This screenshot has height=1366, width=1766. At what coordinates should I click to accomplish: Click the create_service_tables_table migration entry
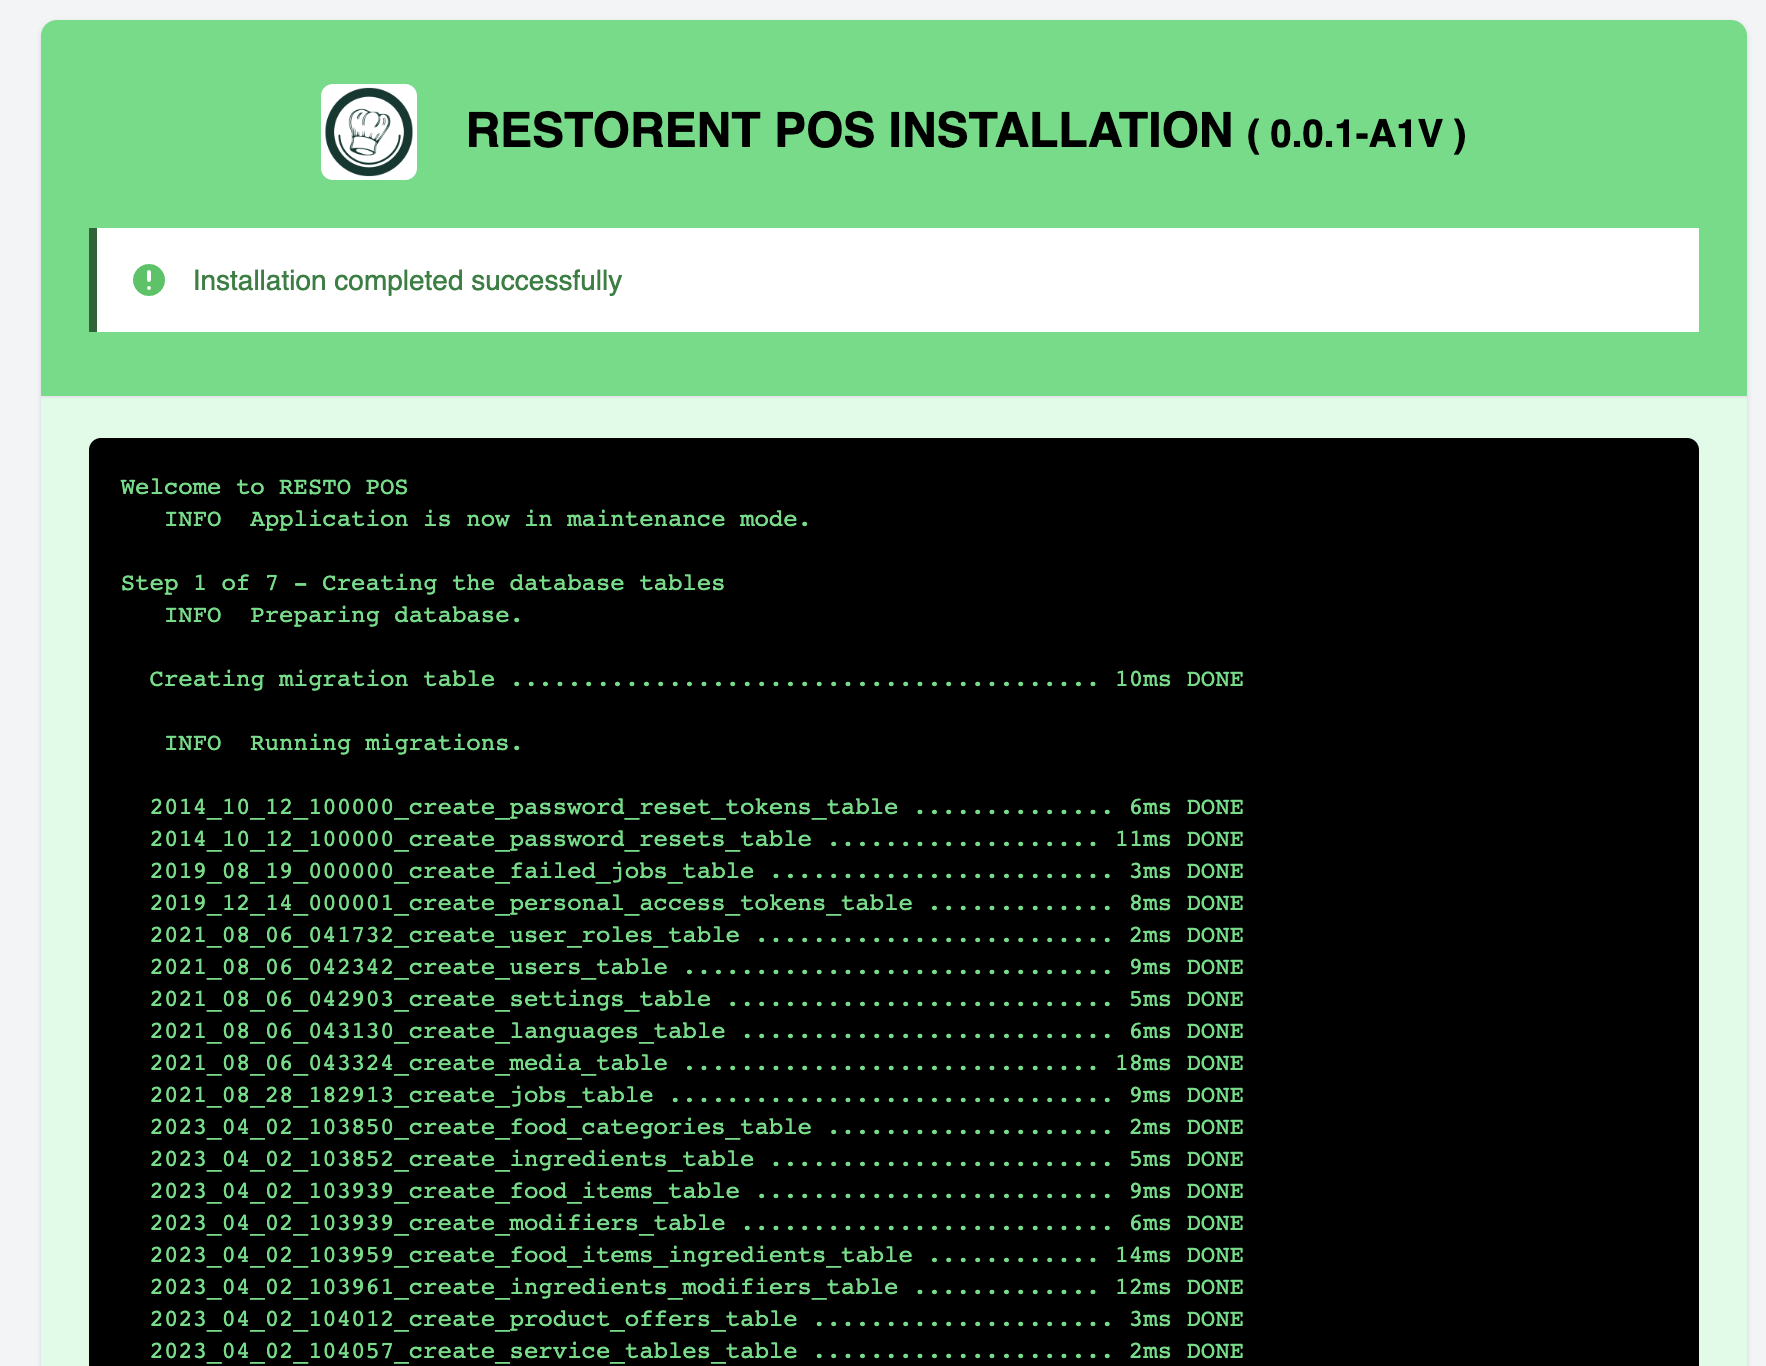[x=473, y=1351]
